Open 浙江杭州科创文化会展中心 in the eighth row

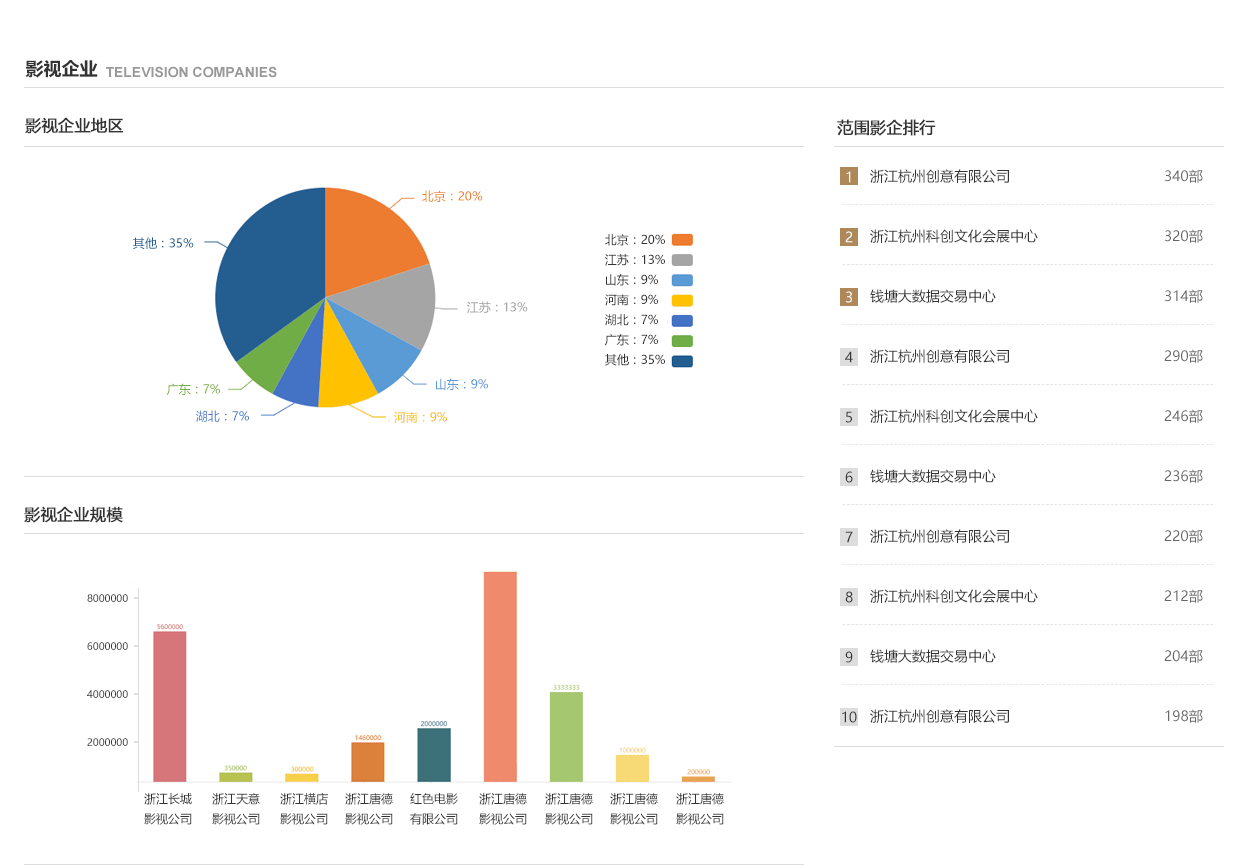tap(954, 596)
